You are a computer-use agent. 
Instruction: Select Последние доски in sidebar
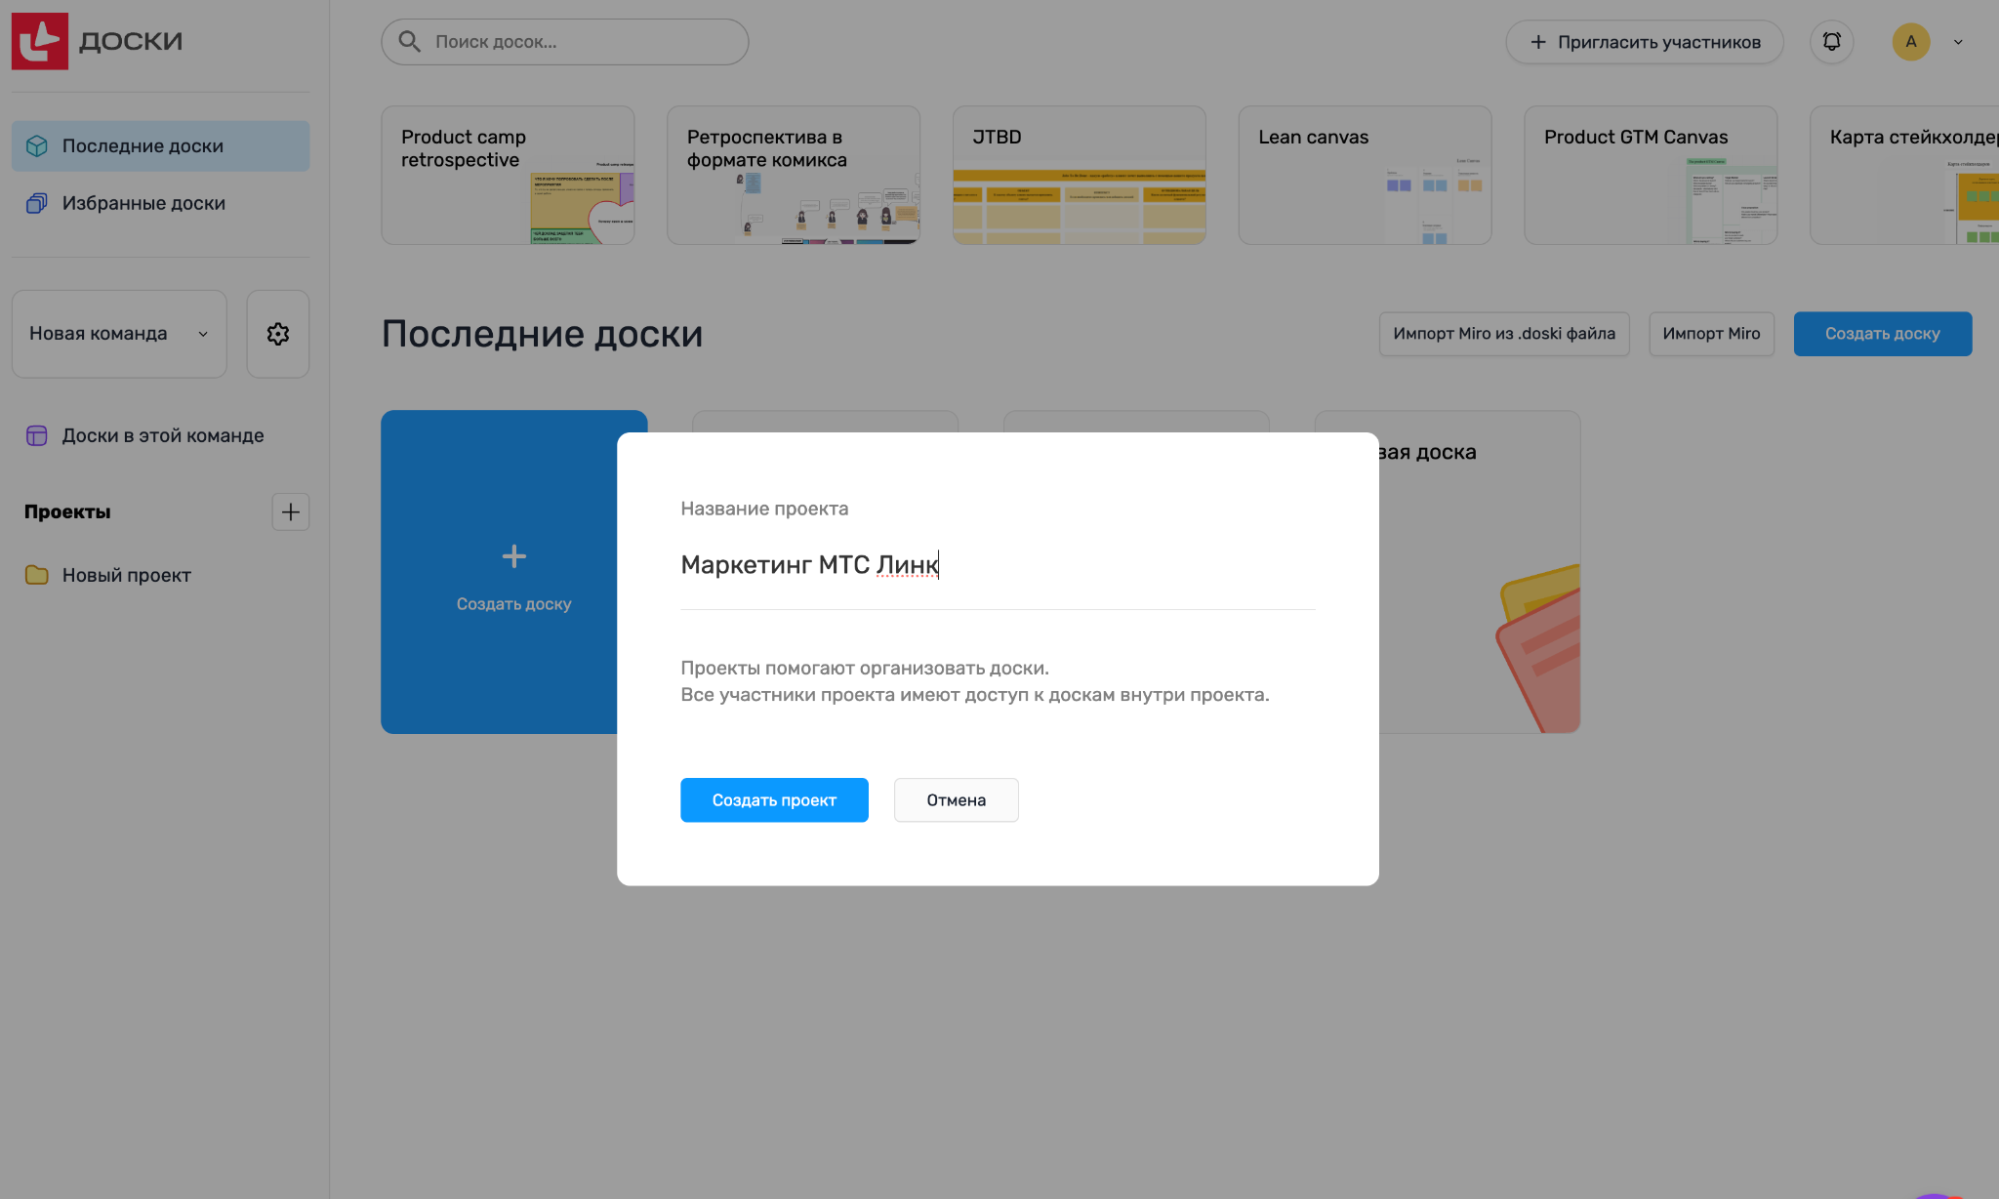pos(160,146)
